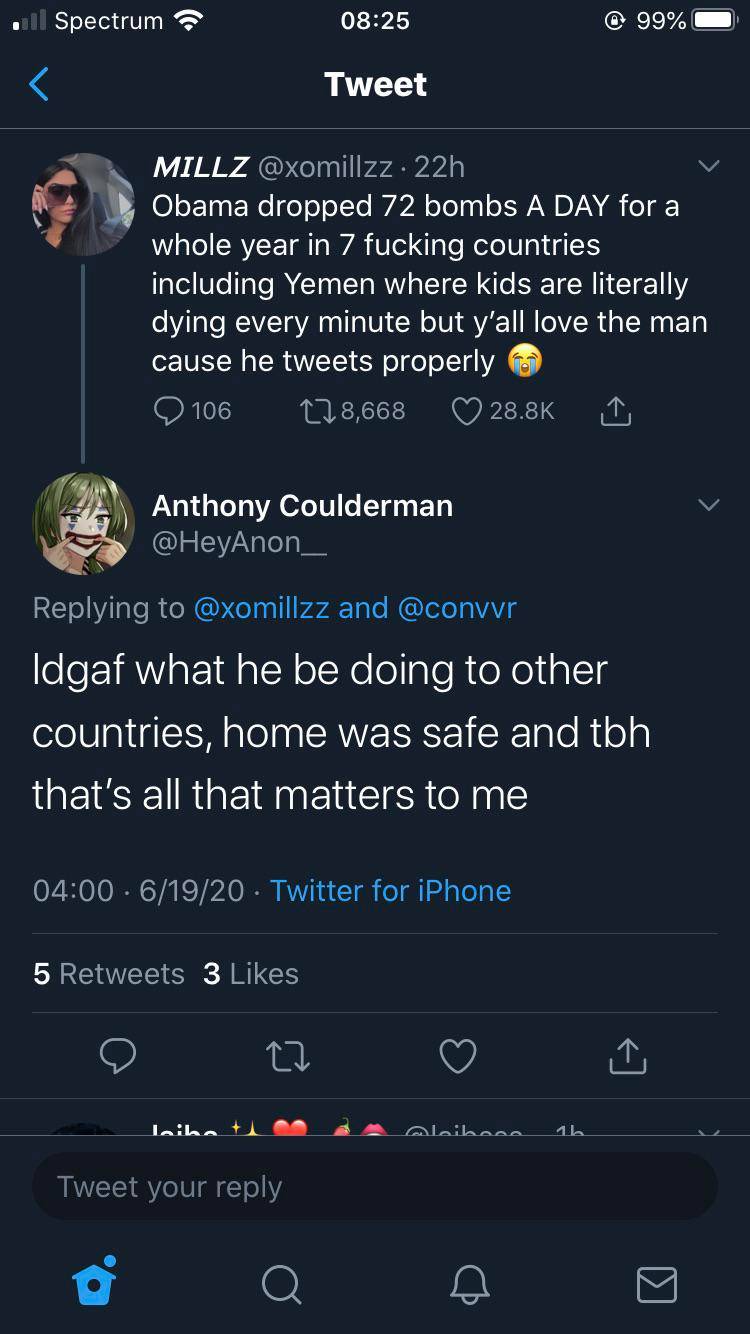
Task: Share Anthony Coulderman's reply
Action: pyautogui.click(x=627, y=1056)
